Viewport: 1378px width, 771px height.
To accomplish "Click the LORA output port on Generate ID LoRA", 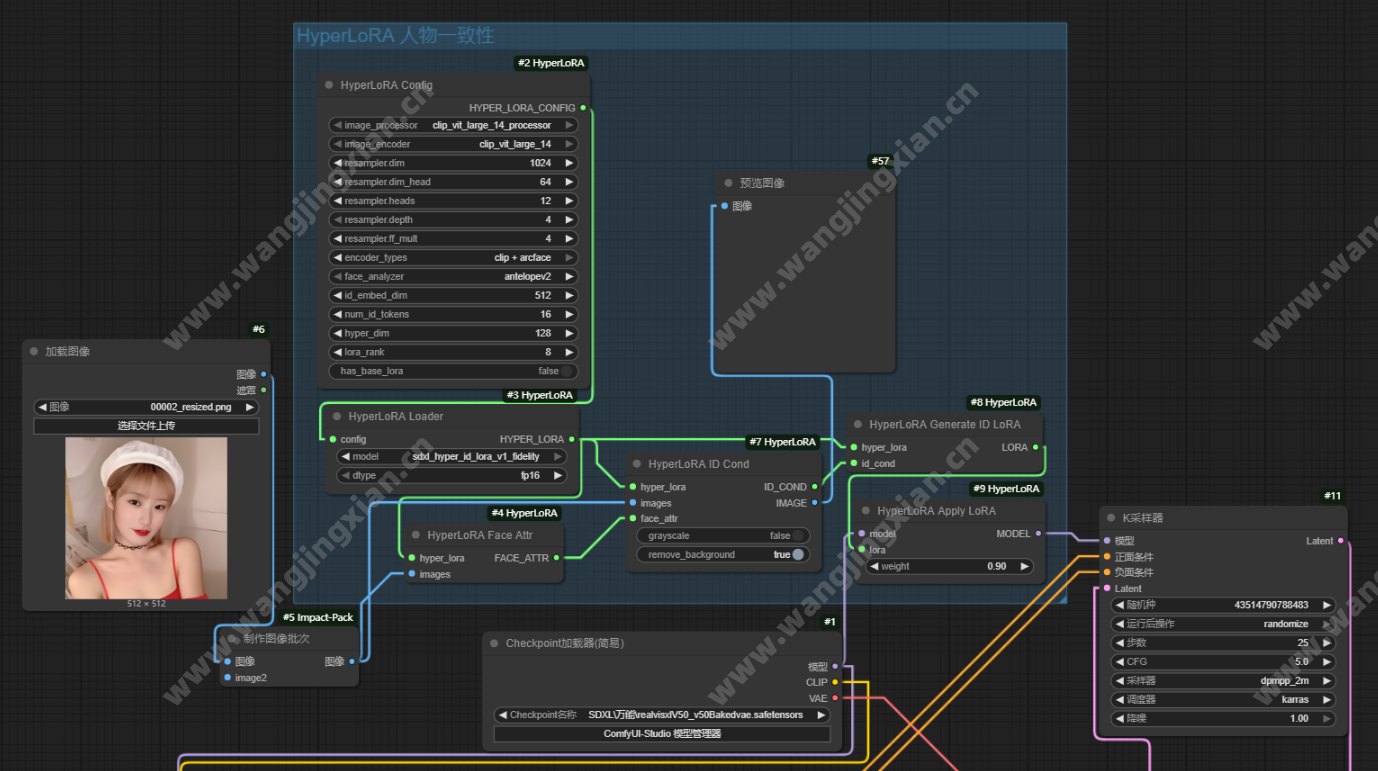I will [1036, 448].
